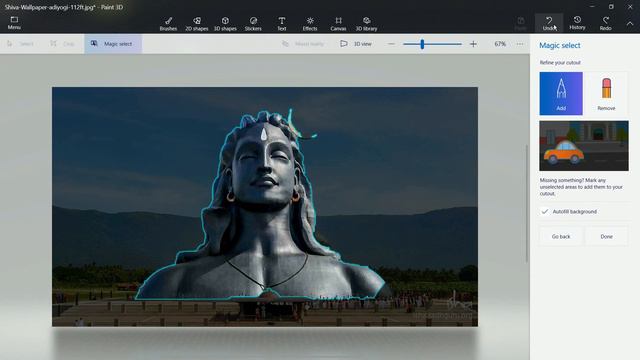
Task: Toggle 3D view
Action: pos(356,44)
